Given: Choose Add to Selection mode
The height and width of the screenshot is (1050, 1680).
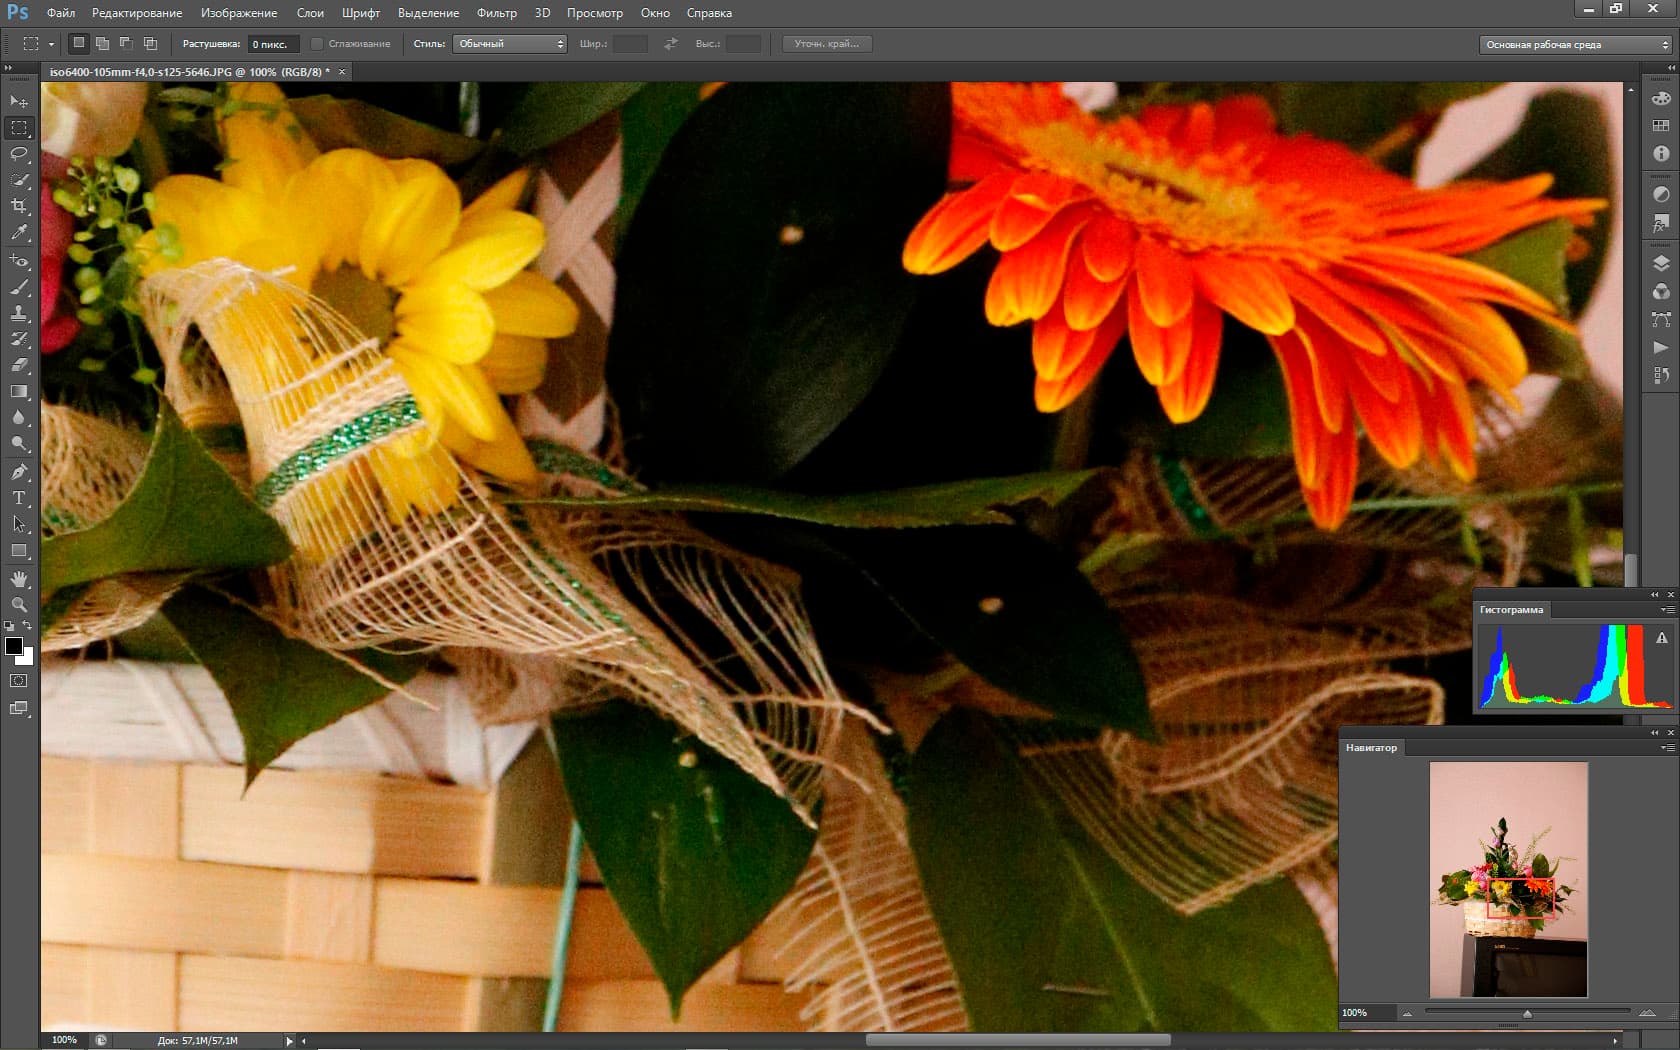Looking at the screenshot, I should tap(102, 43).
